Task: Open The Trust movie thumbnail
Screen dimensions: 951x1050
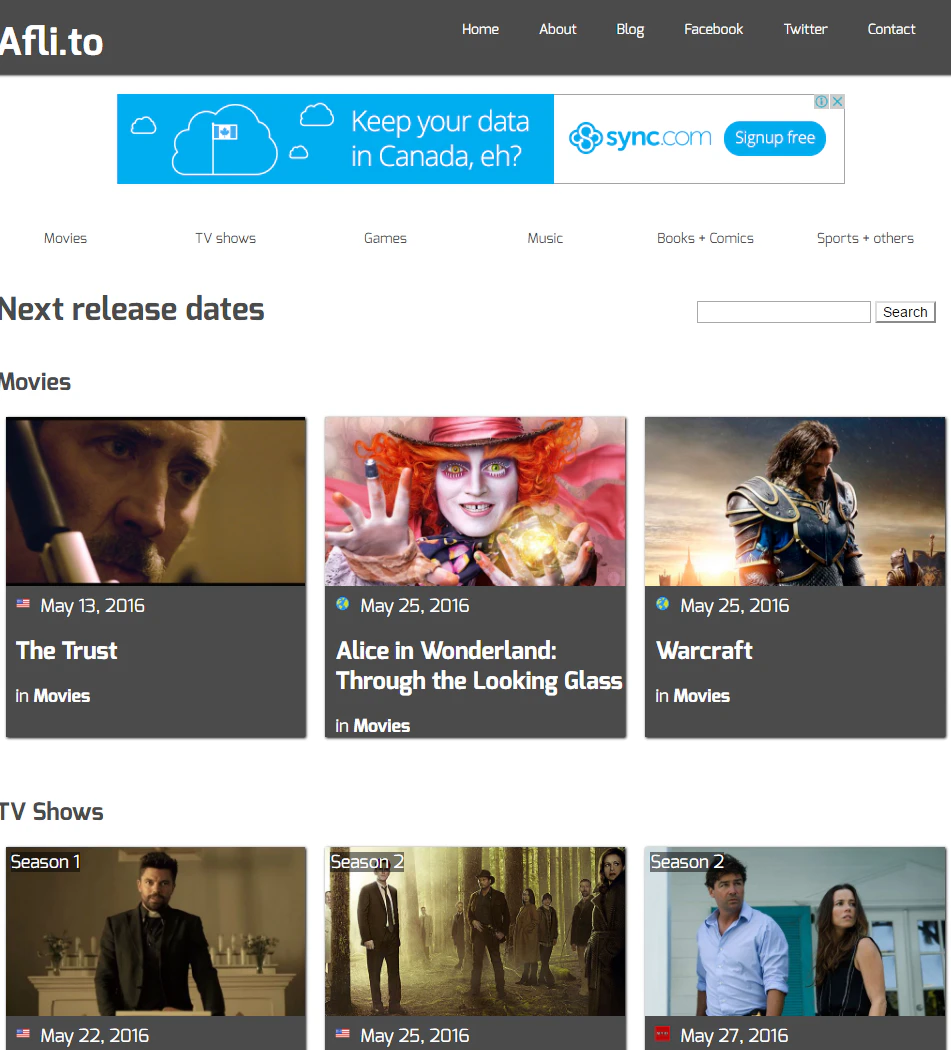Action: 156,502
